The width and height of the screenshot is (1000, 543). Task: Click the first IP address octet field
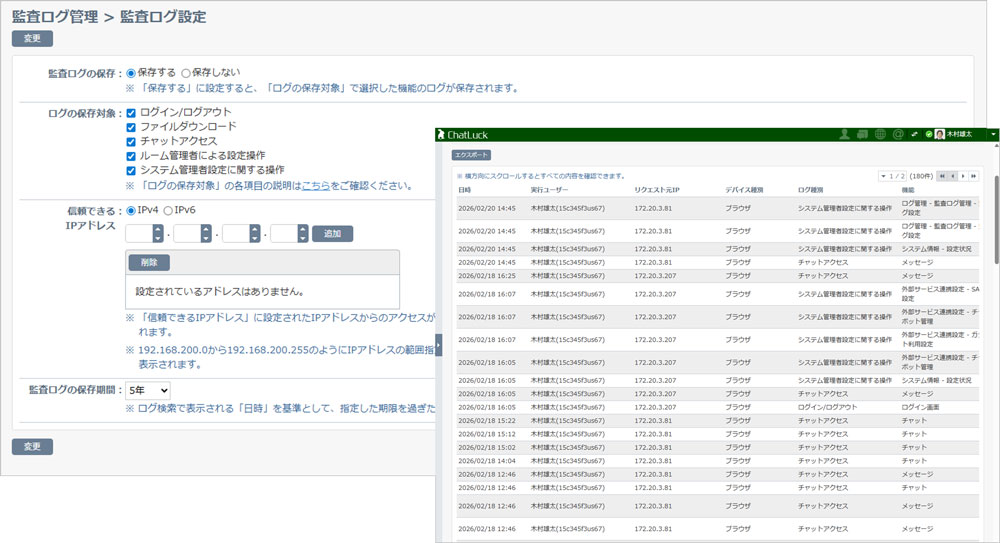(145, 234)
